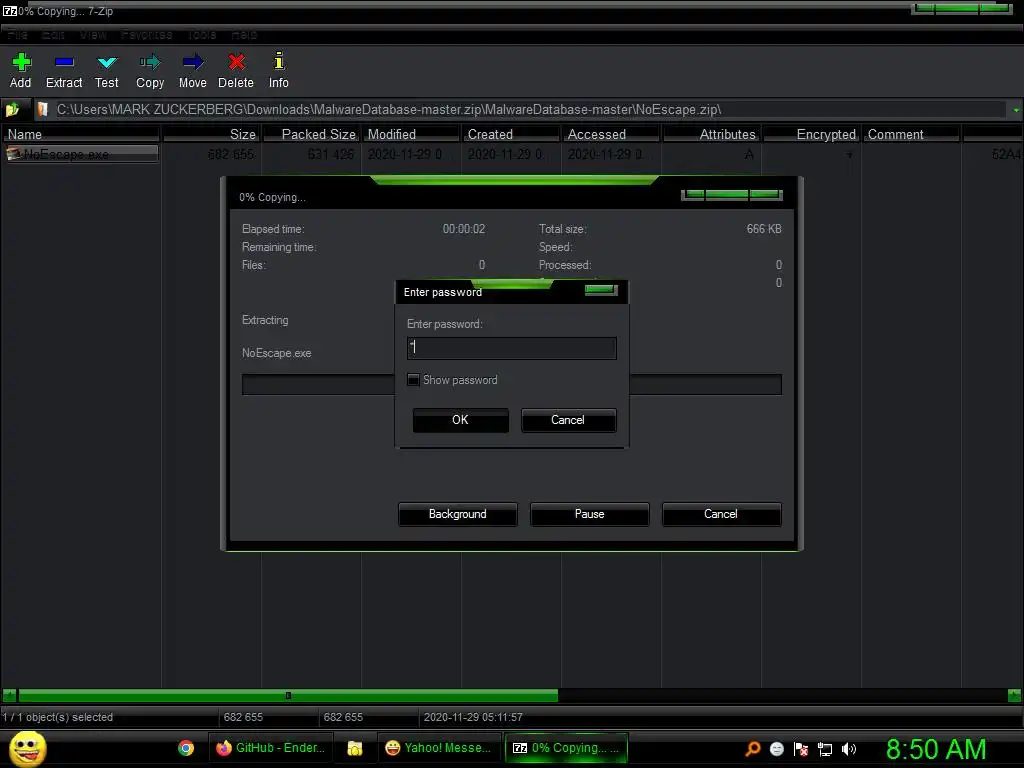
Task: Click the horizontal scrollbar thumb
Action: [288, 696]
